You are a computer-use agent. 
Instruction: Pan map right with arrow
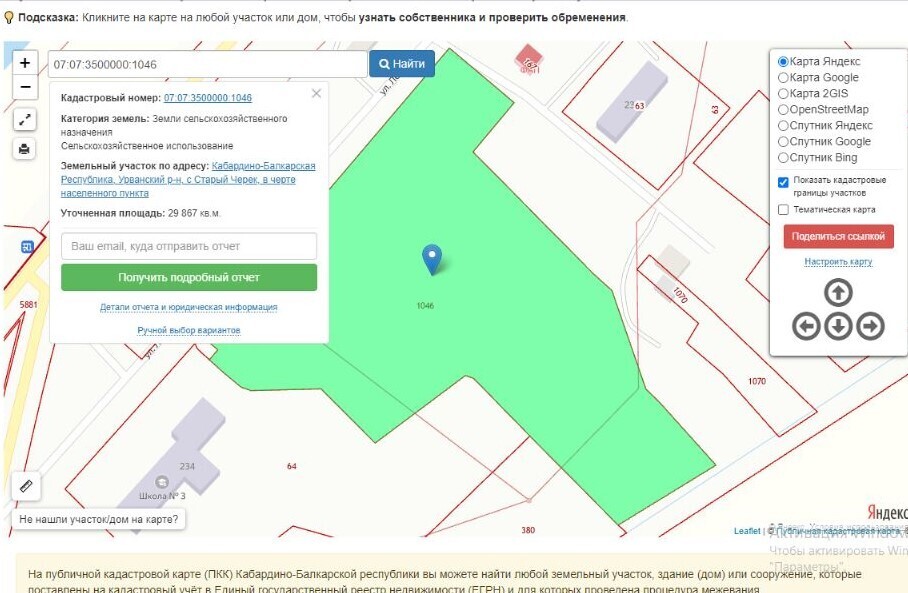[870, 326]
